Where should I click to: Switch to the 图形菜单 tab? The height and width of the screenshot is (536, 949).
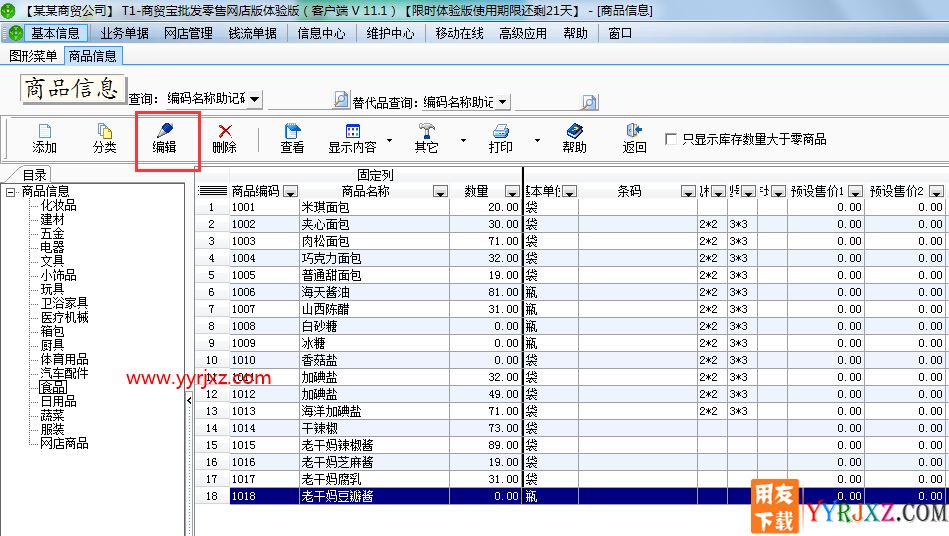(x=33, y=56)
